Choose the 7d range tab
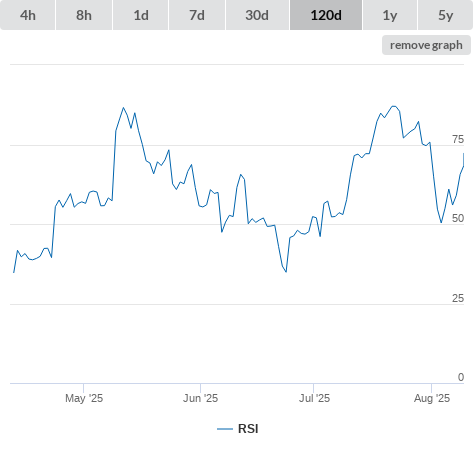Viewport: 474px width, 455px height. (x=197, y=15)
